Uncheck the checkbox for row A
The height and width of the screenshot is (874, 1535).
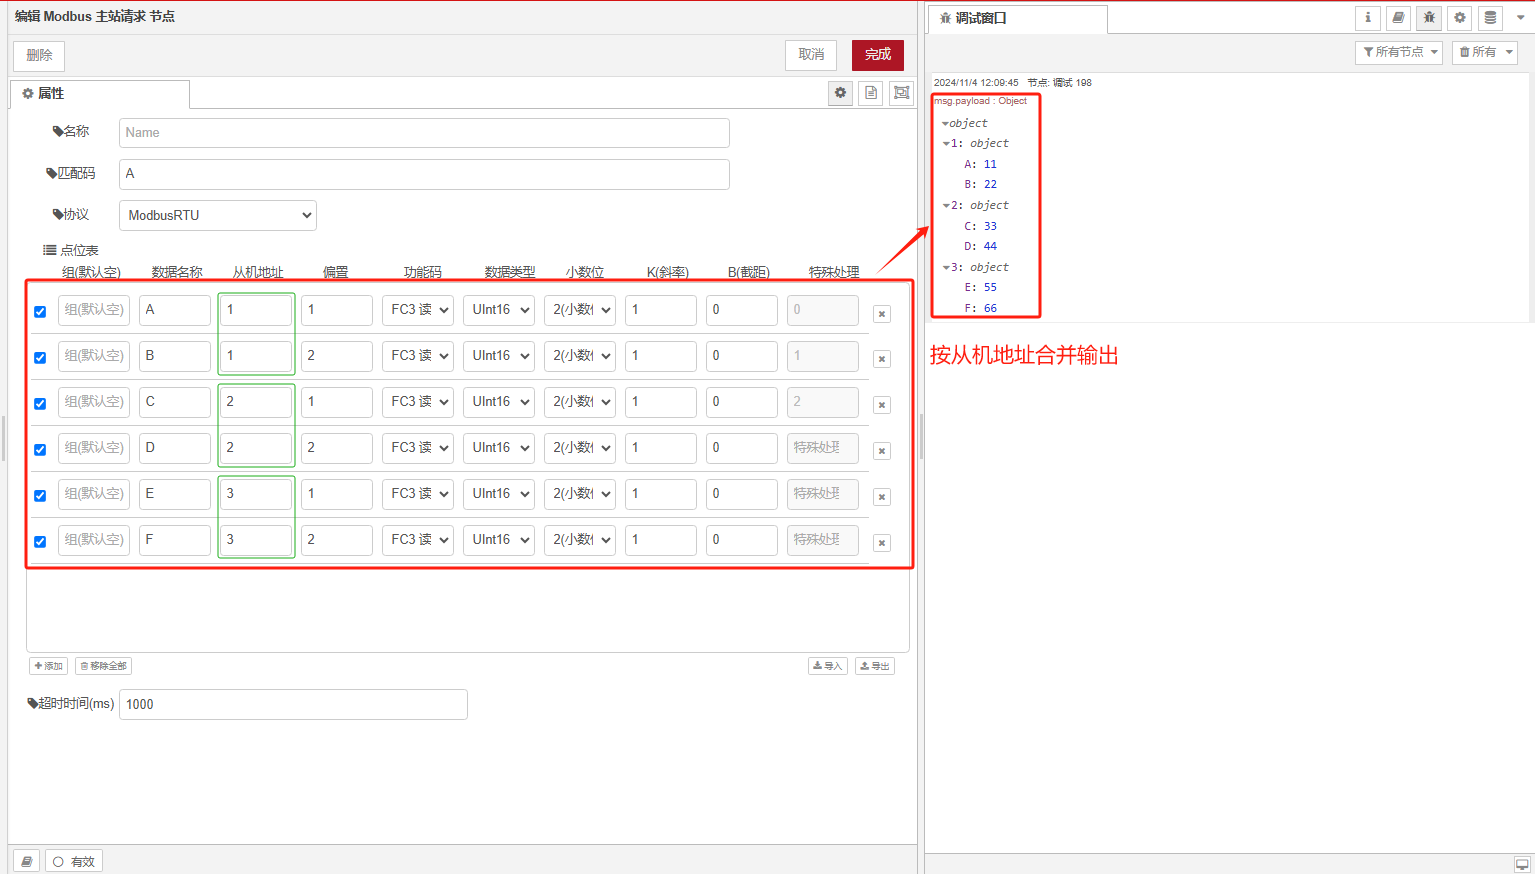click(40, 312)
